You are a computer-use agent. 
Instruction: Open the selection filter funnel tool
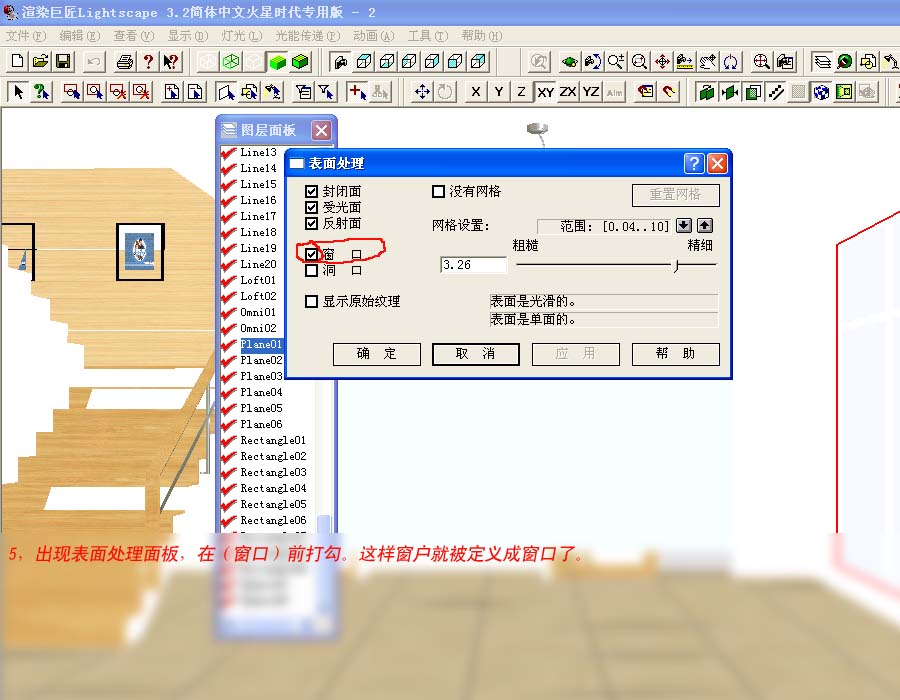(326, 91)
